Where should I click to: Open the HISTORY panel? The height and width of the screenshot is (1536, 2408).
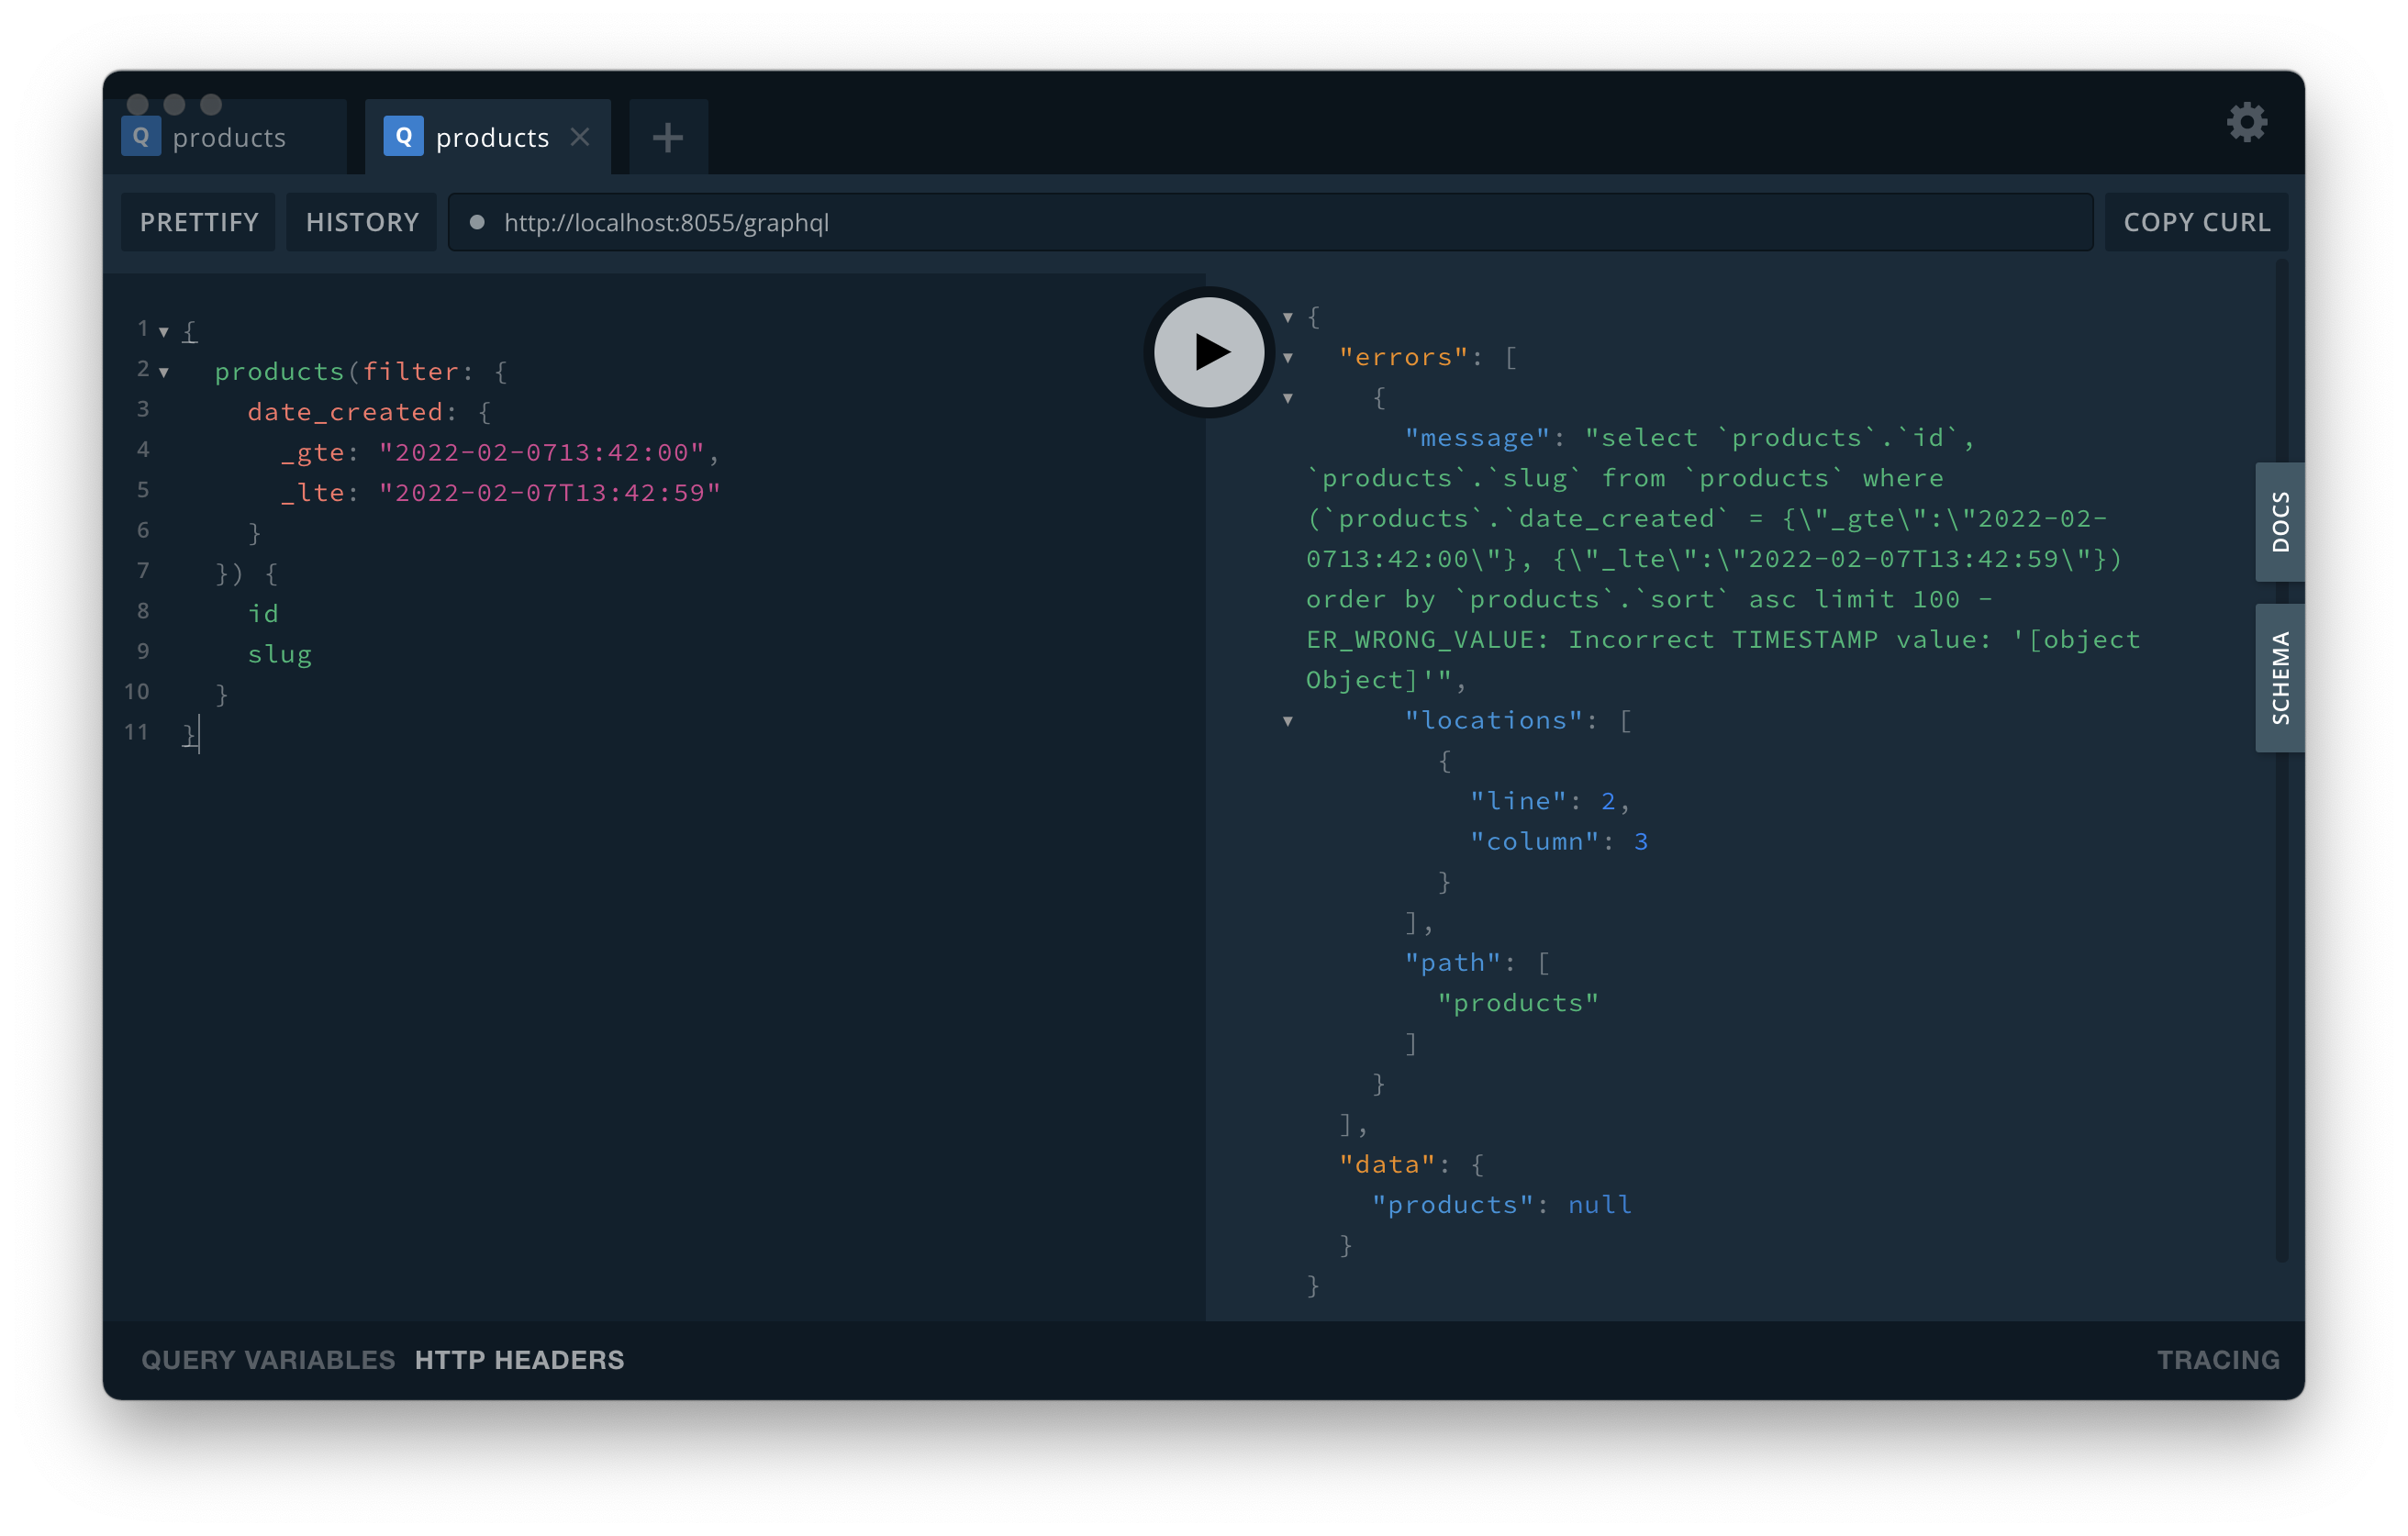click(361, 222)
